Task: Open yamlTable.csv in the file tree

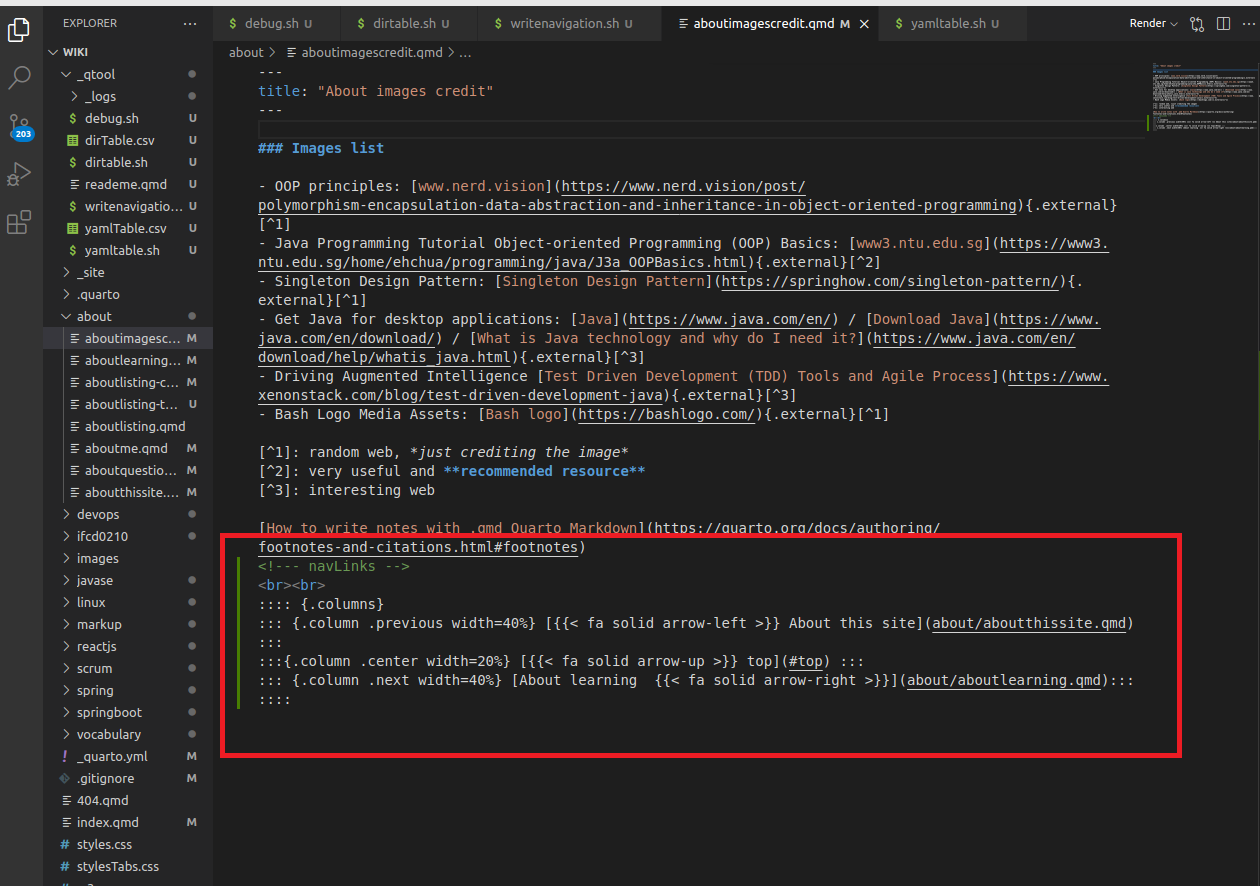Action: pyautogui.click(x=124, y=228)
